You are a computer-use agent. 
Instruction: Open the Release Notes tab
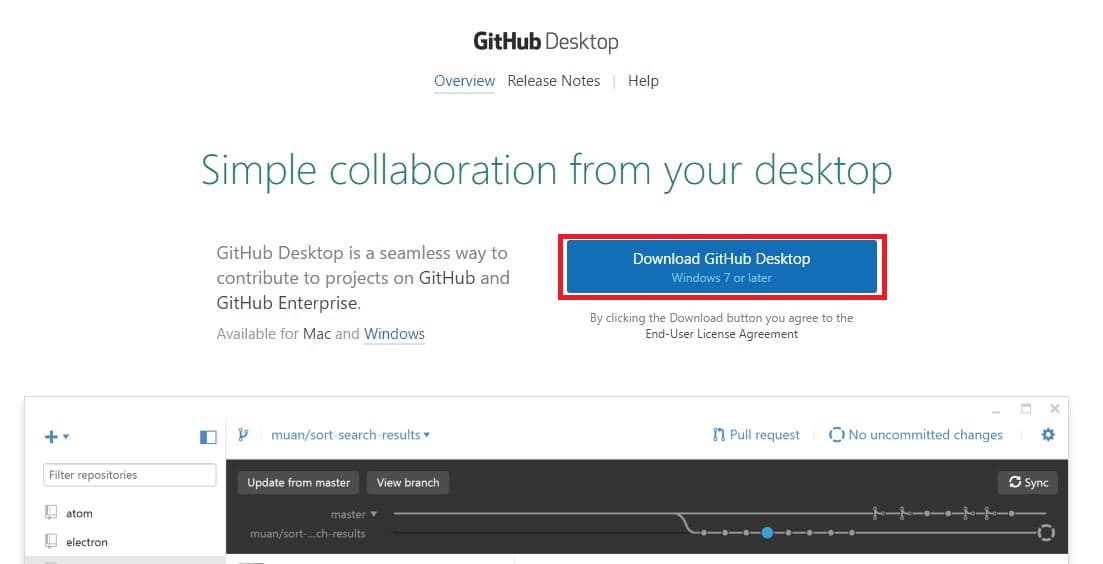coord(554,81)
